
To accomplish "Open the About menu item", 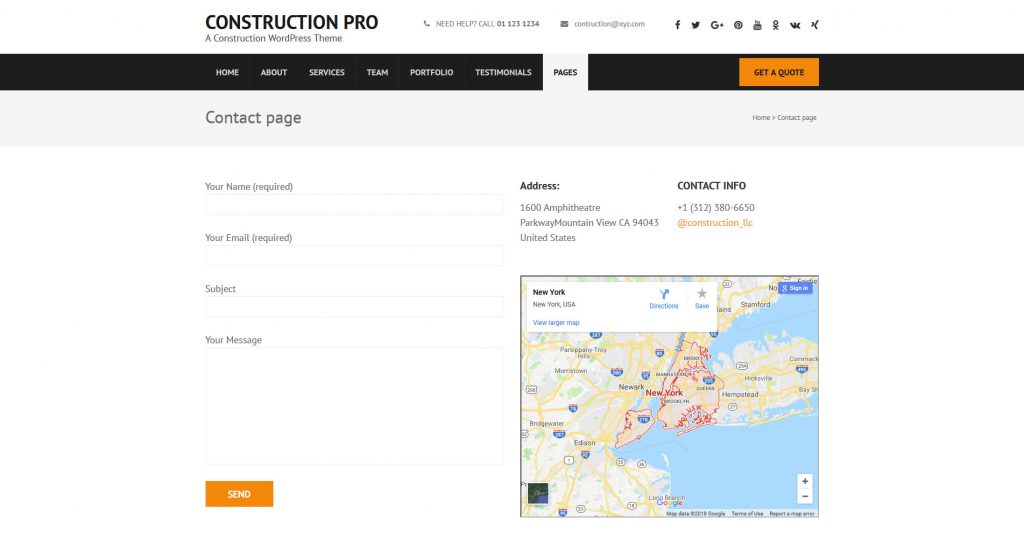I will tap(274, 73).
